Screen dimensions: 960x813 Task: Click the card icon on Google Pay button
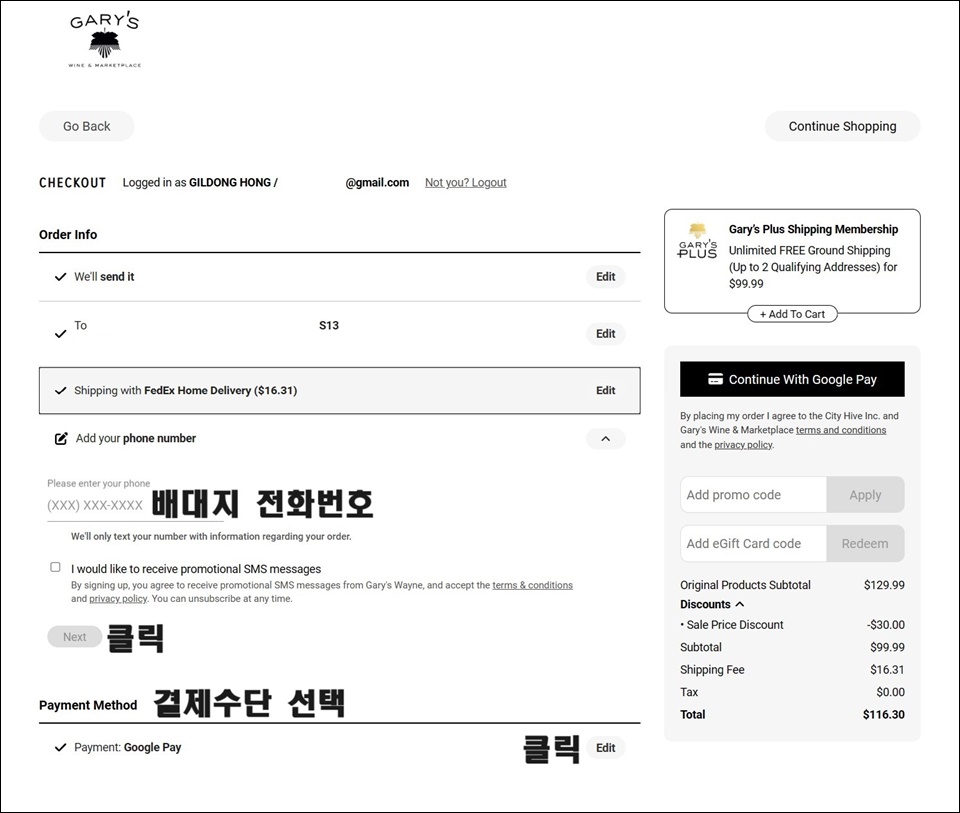[715, 379]
